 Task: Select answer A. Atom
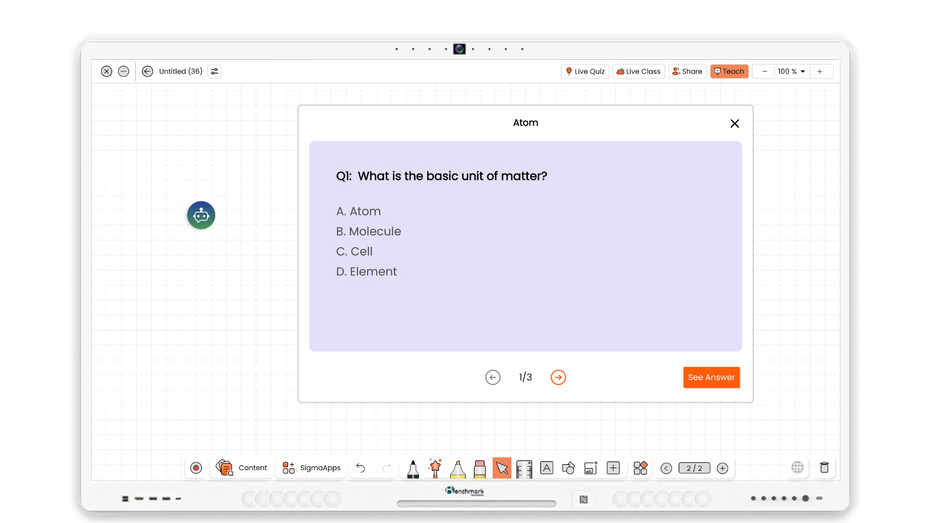click(x=358, y=211)
